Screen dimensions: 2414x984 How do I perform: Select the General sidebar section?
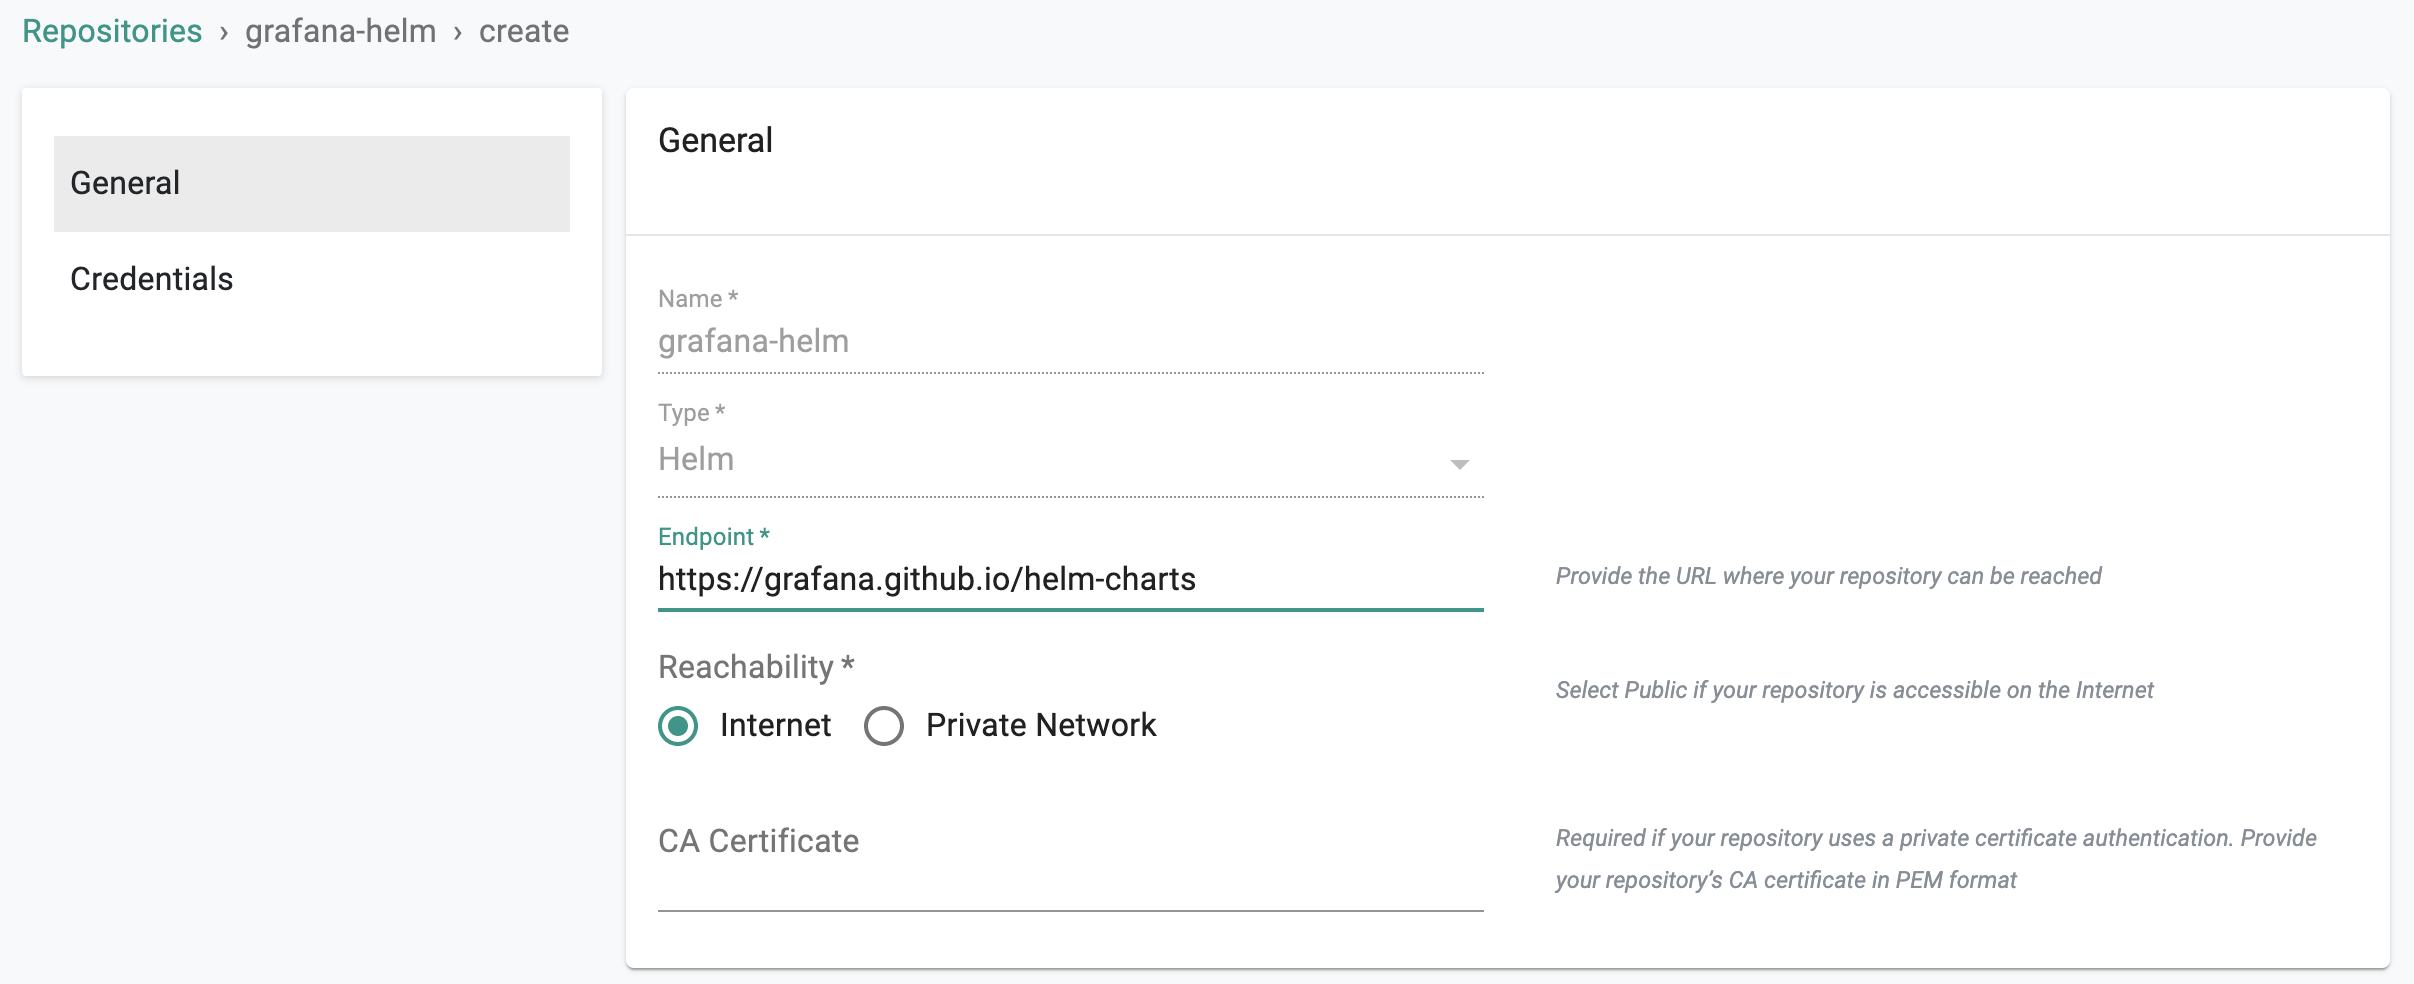312,183
